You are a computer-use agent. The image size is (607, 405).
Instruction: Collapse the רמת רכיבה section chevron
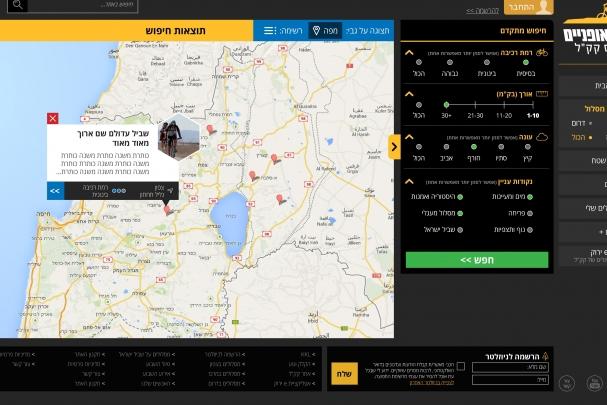(x=409, y=53)
